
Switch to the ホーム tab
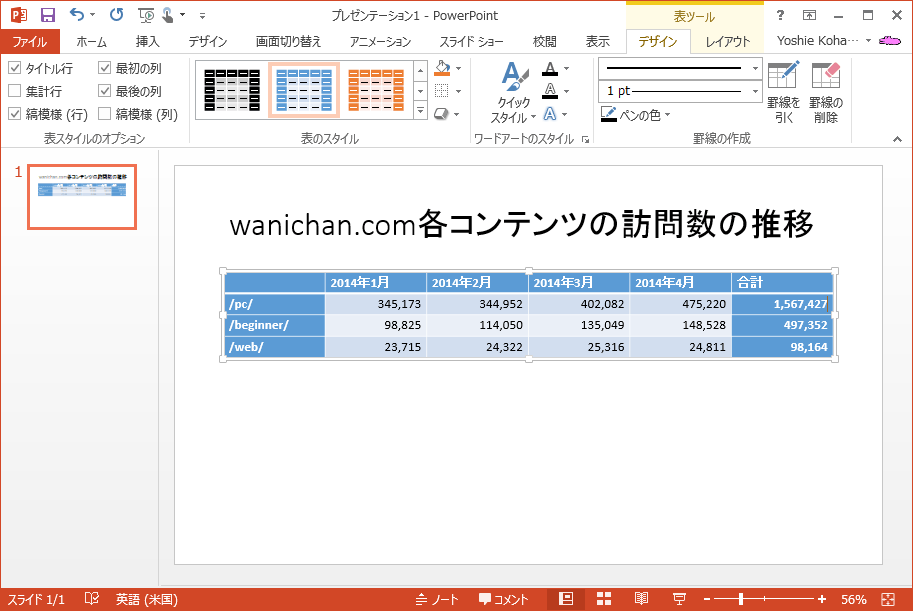click(x=91, y=41)
